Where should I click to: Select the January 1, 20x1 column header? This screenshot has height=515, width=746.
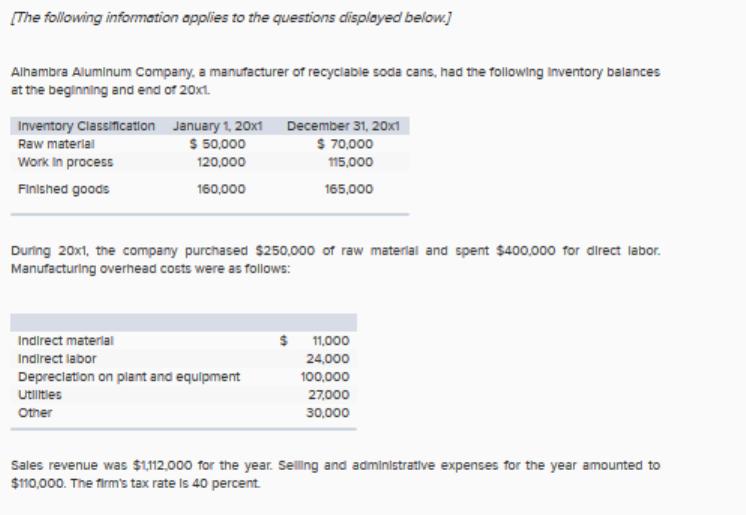pos(217,126)
